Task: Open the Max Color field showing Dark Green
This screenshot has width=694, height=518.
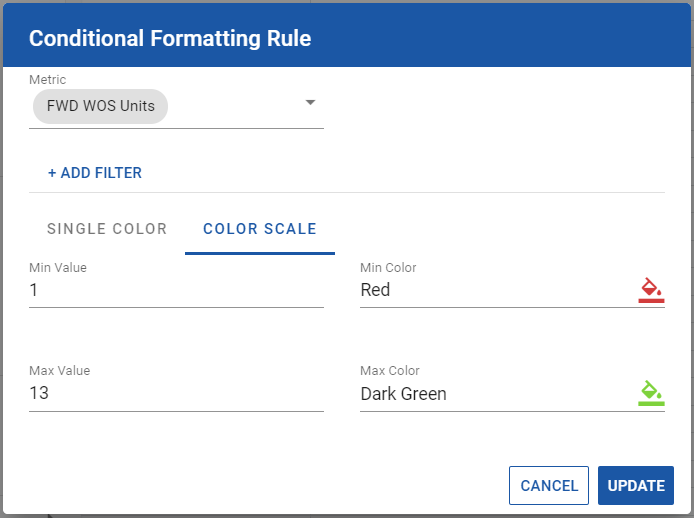Action: click(498, 394)
